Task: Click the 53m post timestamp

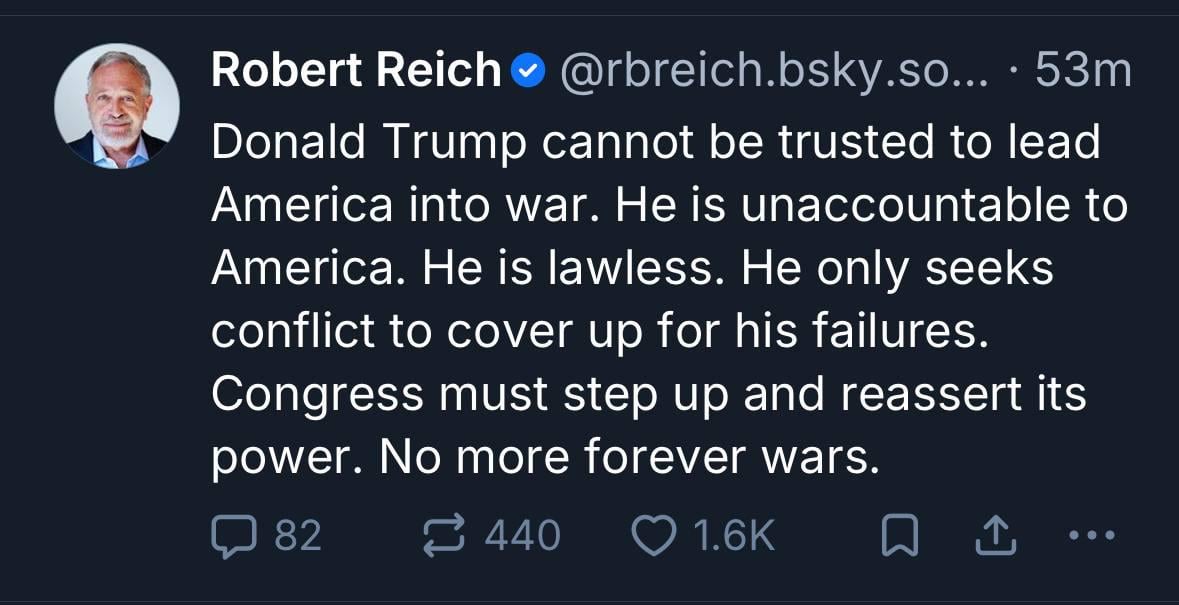Action: [x=1083, y=71]
